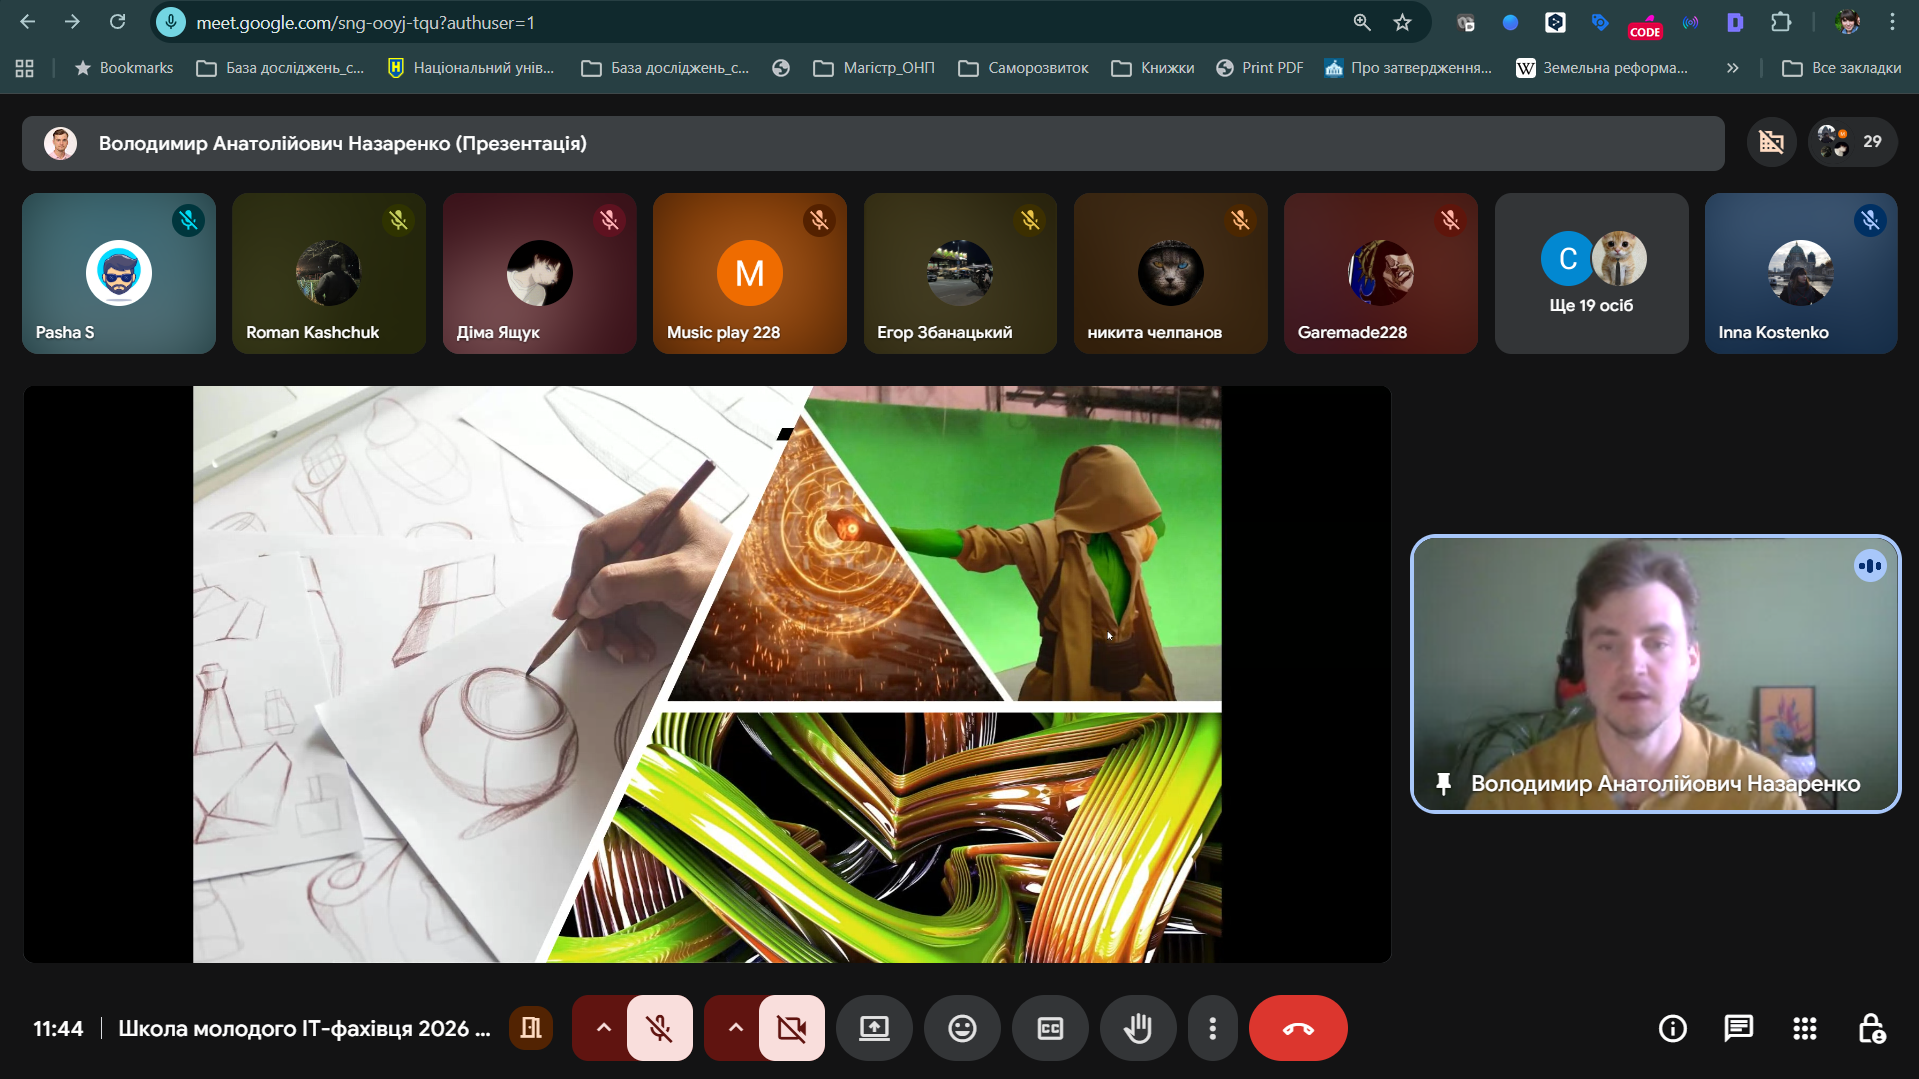Bookmark this page with the star icon
This screenshot has height=1079, width=1919.
pyautogui.click(x=1402, y=22)
